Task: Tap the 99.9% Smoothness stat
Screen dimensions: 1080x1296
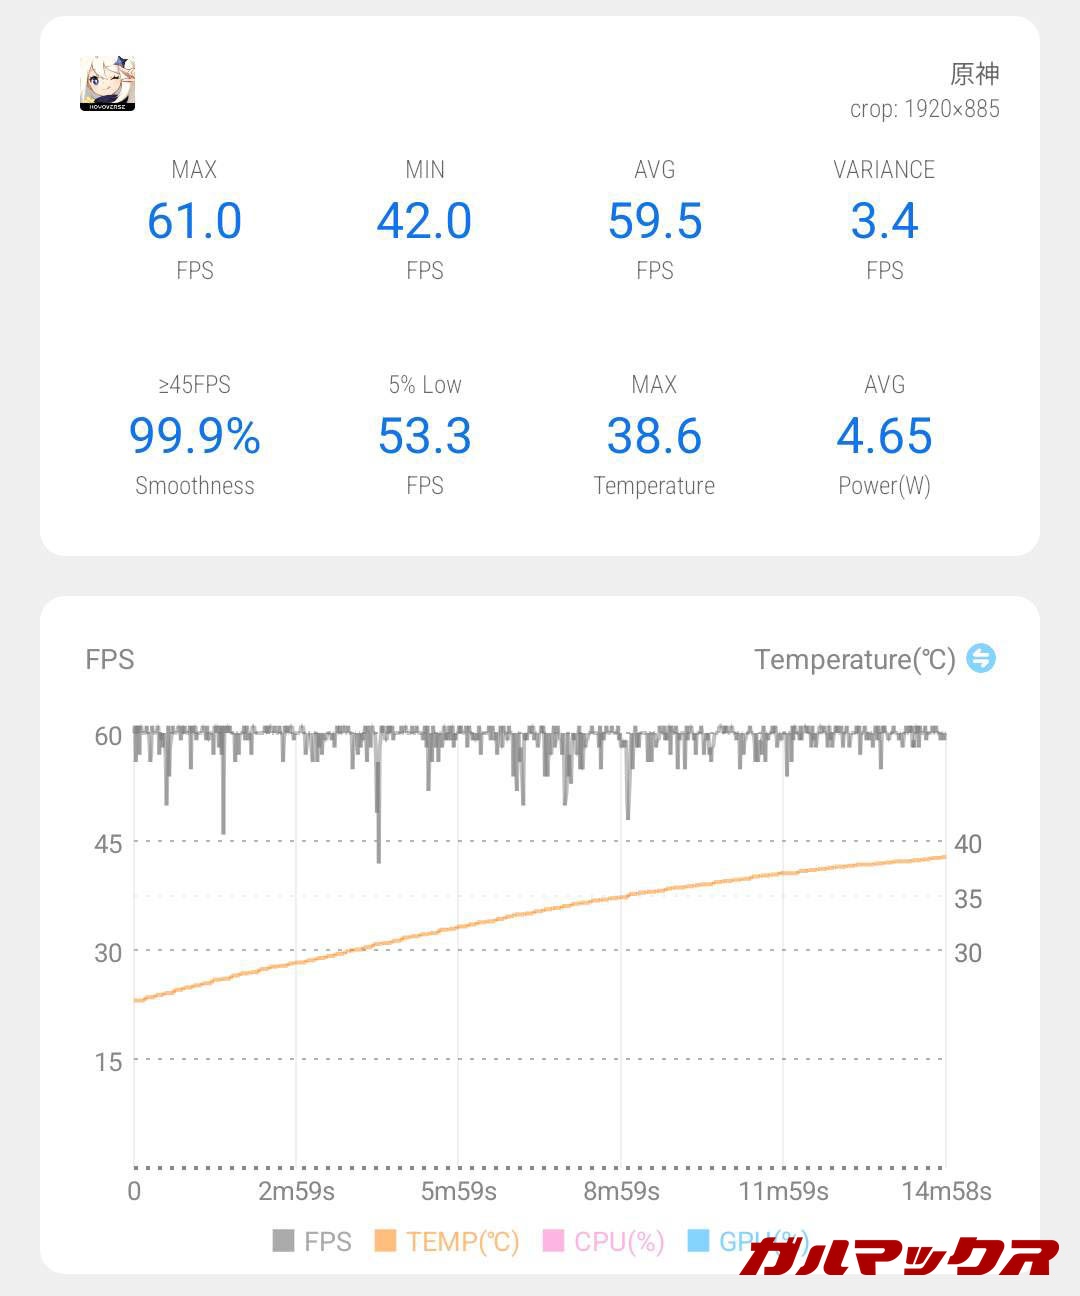Action: click(195, 436)
